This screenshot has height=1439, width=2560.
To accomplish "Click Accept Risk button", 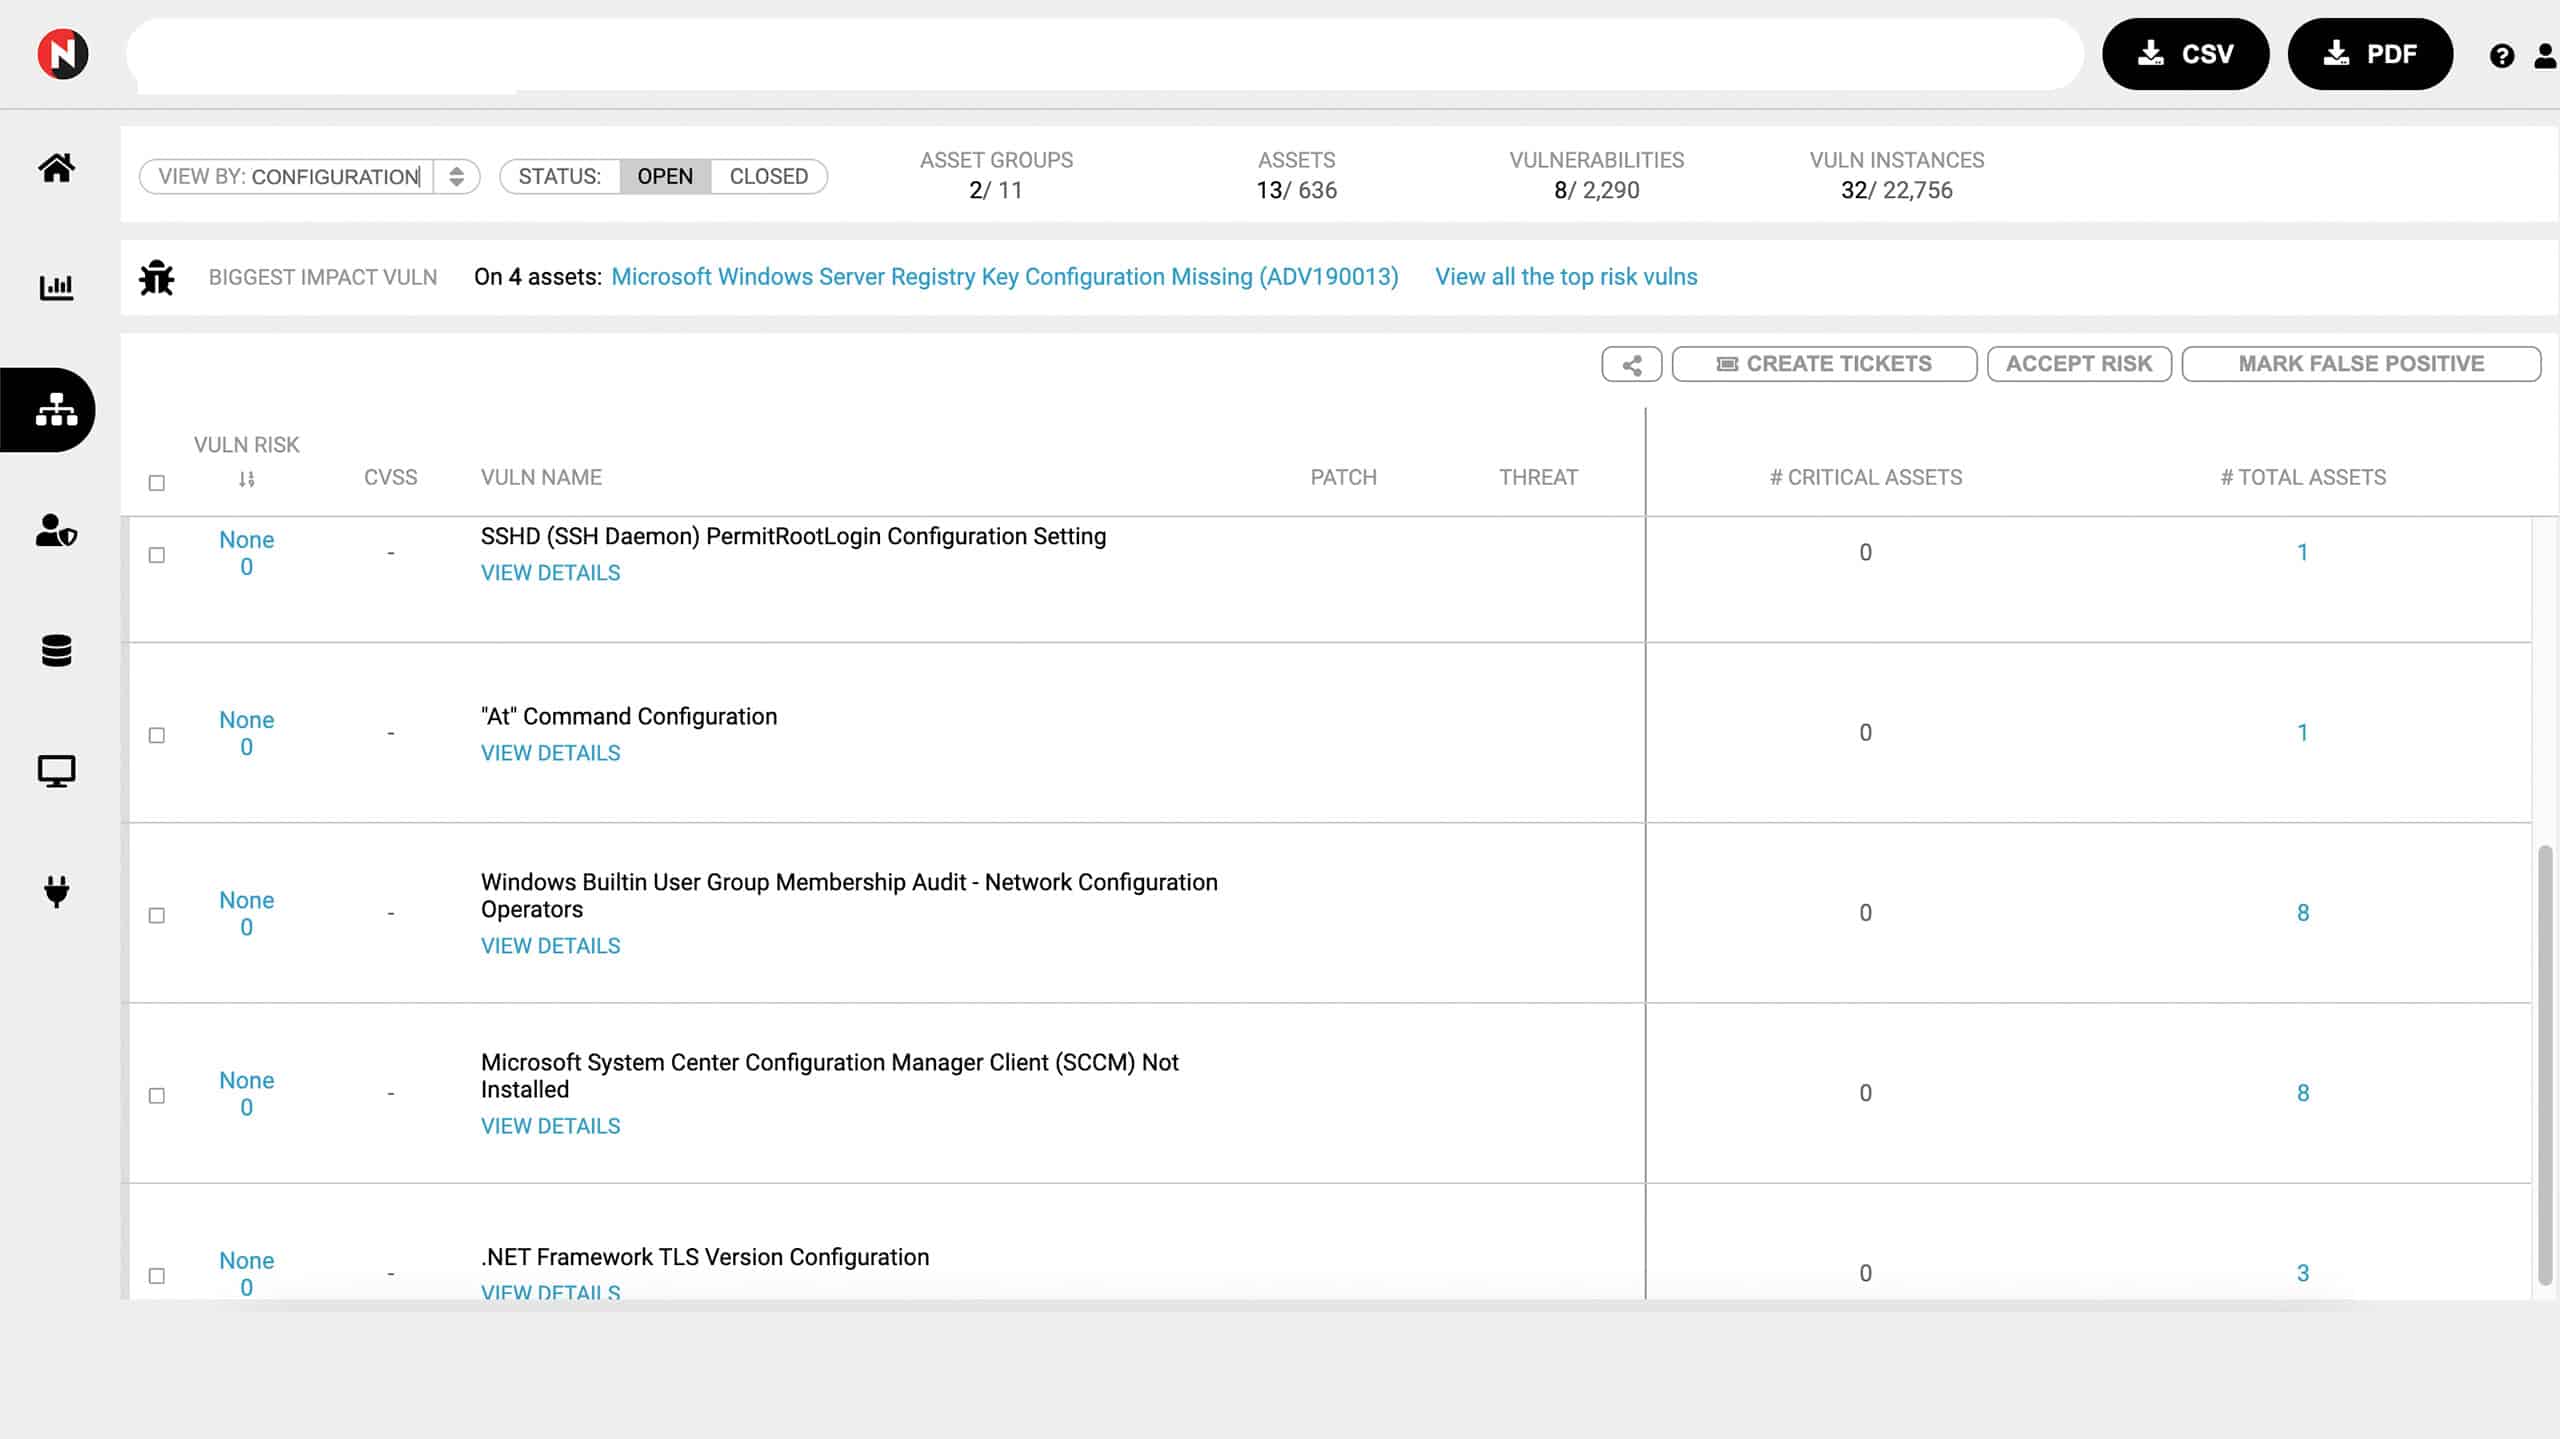I will 2079,364.
